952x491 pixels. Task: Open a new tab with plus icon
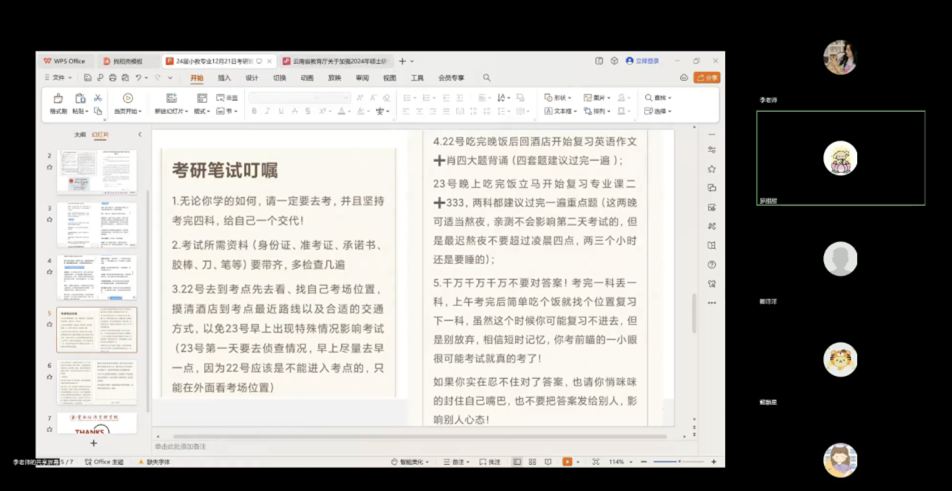(403, 61)
